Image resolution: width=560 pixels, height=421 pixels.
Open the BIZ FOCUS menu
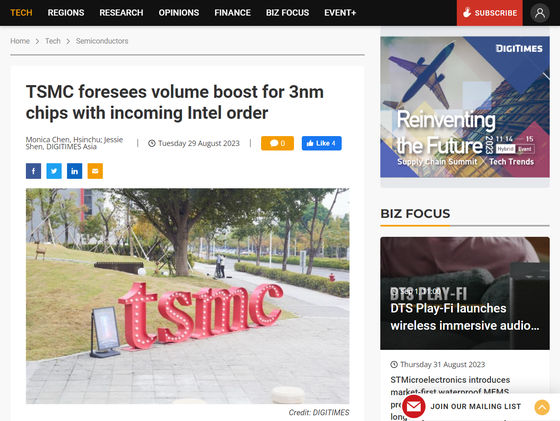point(288,13)
